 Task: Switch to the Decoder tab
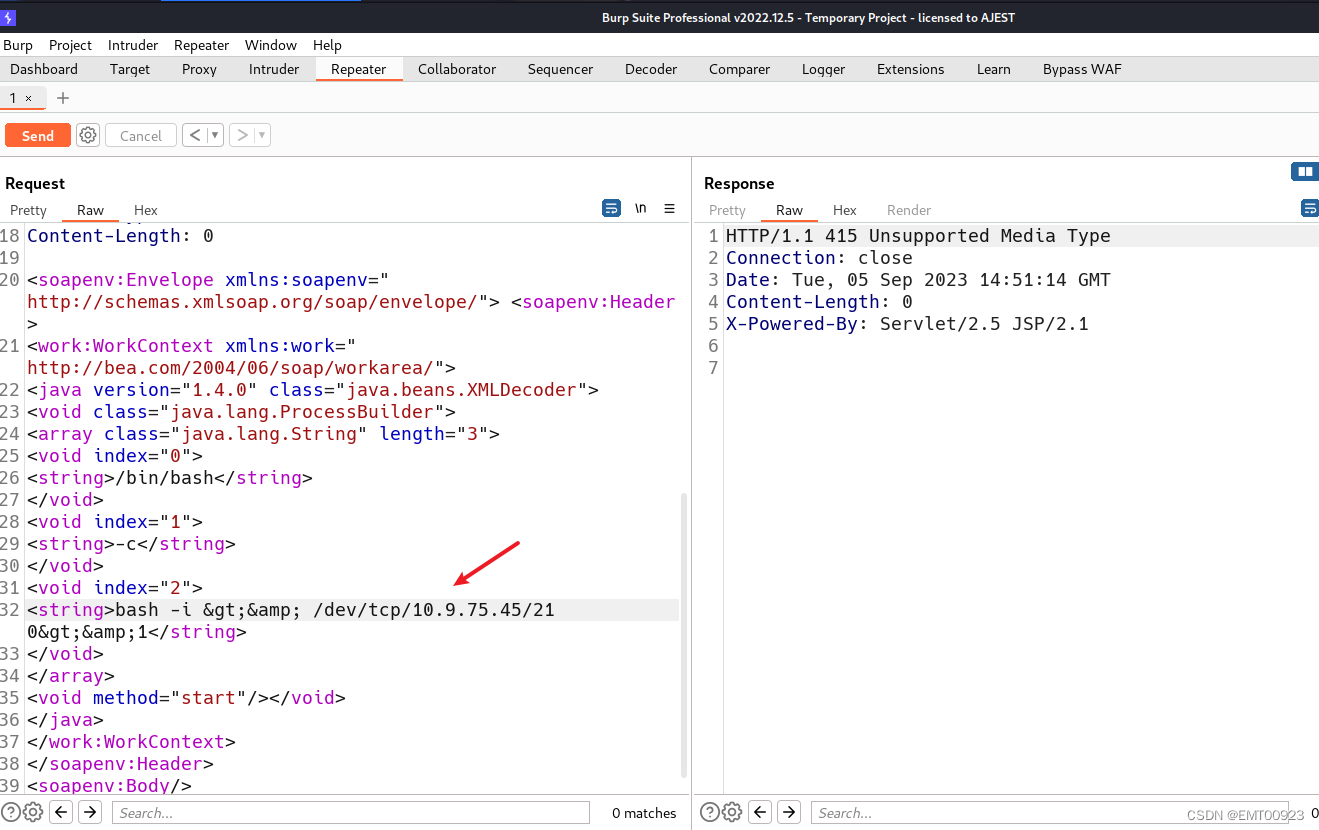(651, 69)
